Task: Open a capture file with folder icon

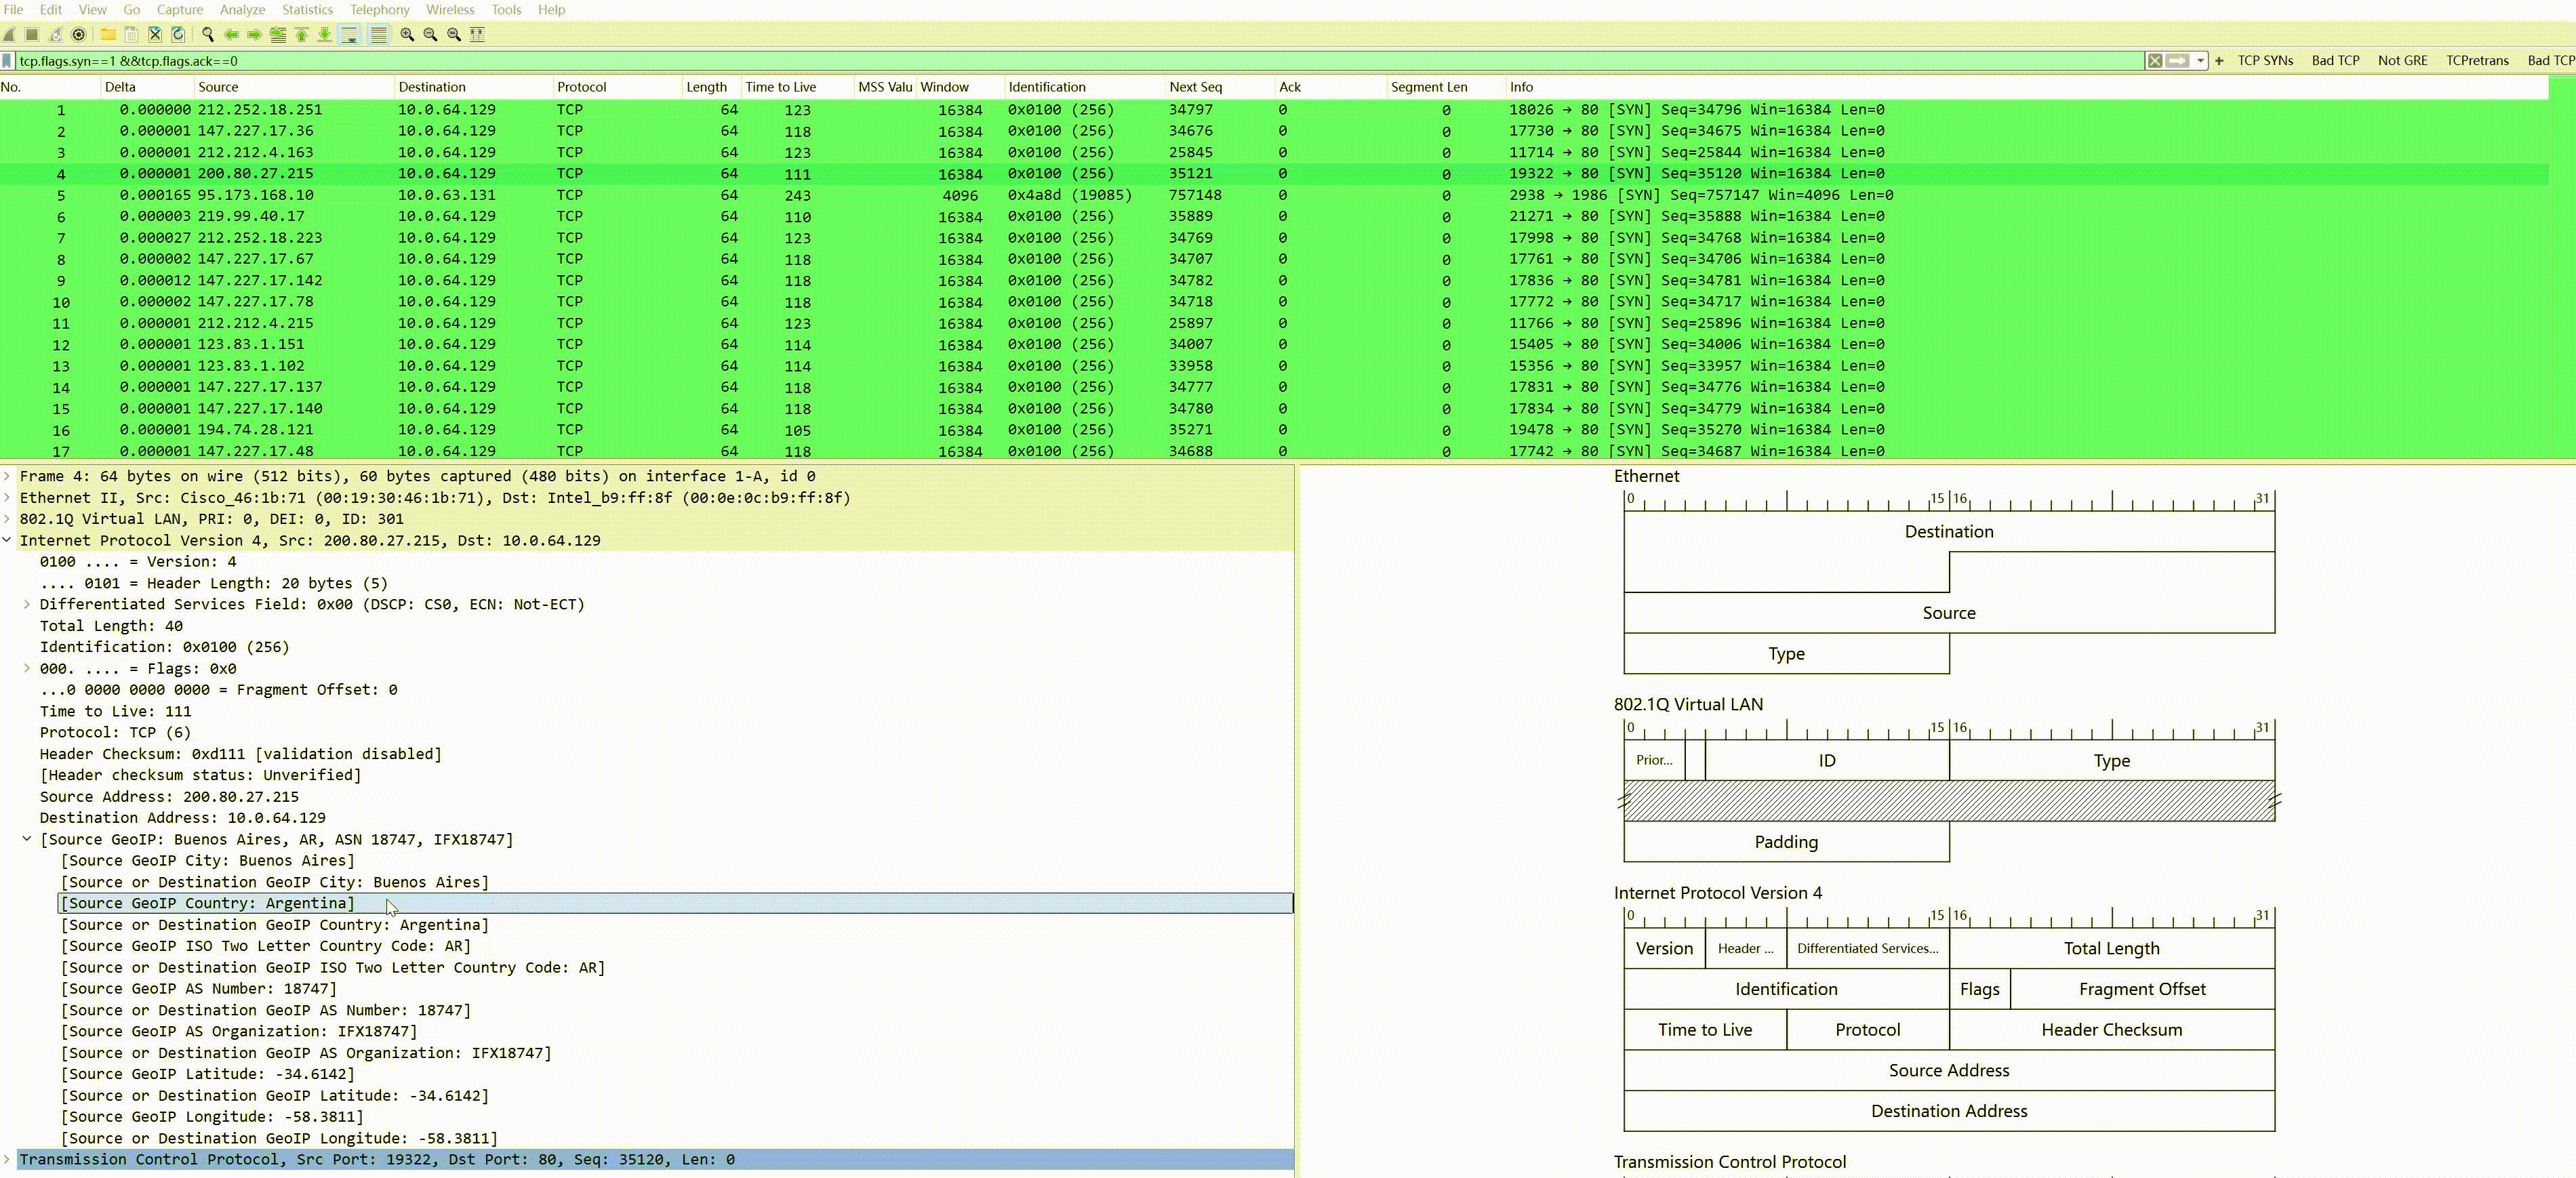Action: click(x=108, y=34)
